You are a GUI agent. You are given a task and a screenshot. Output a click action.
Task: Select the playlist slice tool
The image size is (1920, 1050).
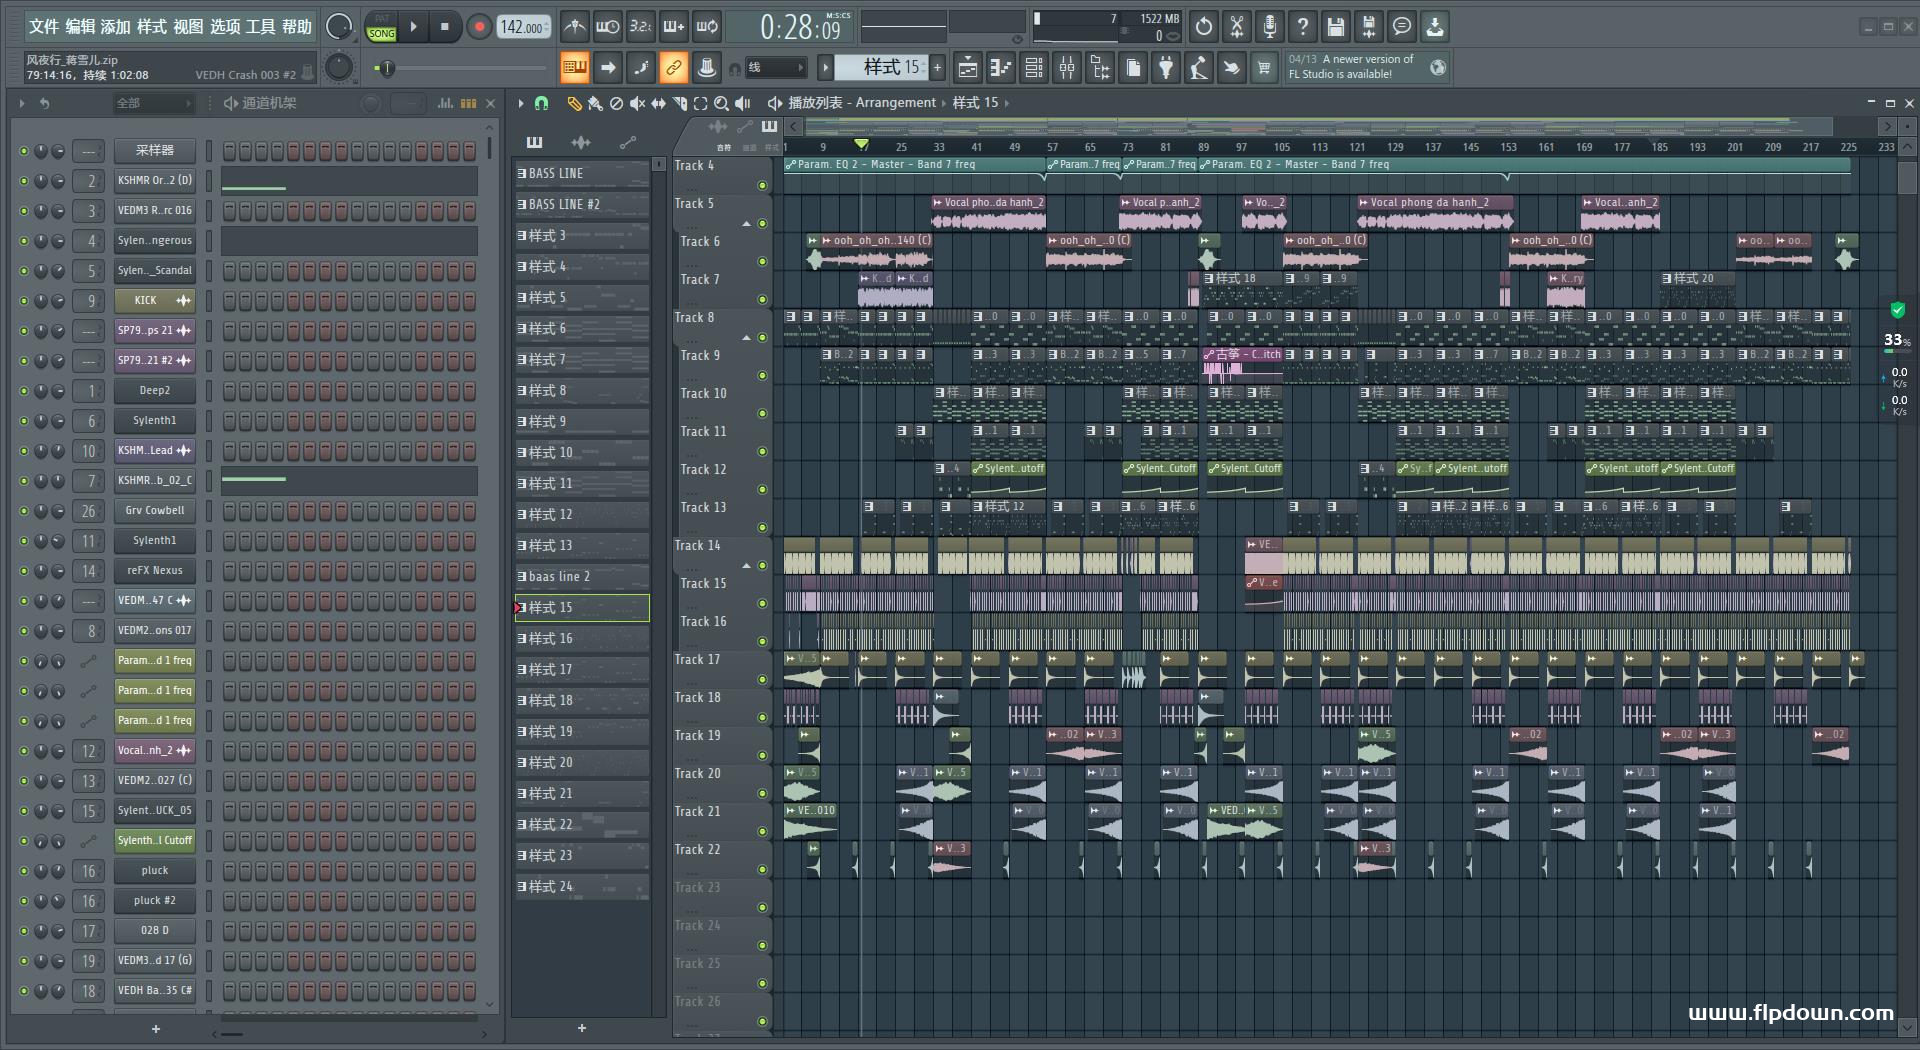[x=679, y=103]
